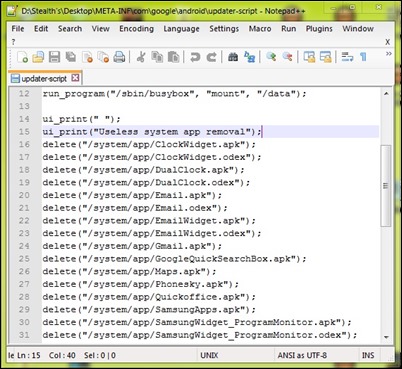Open the Macro menu
The width and height of the screenshot is (402, 369).
point(260,29)
